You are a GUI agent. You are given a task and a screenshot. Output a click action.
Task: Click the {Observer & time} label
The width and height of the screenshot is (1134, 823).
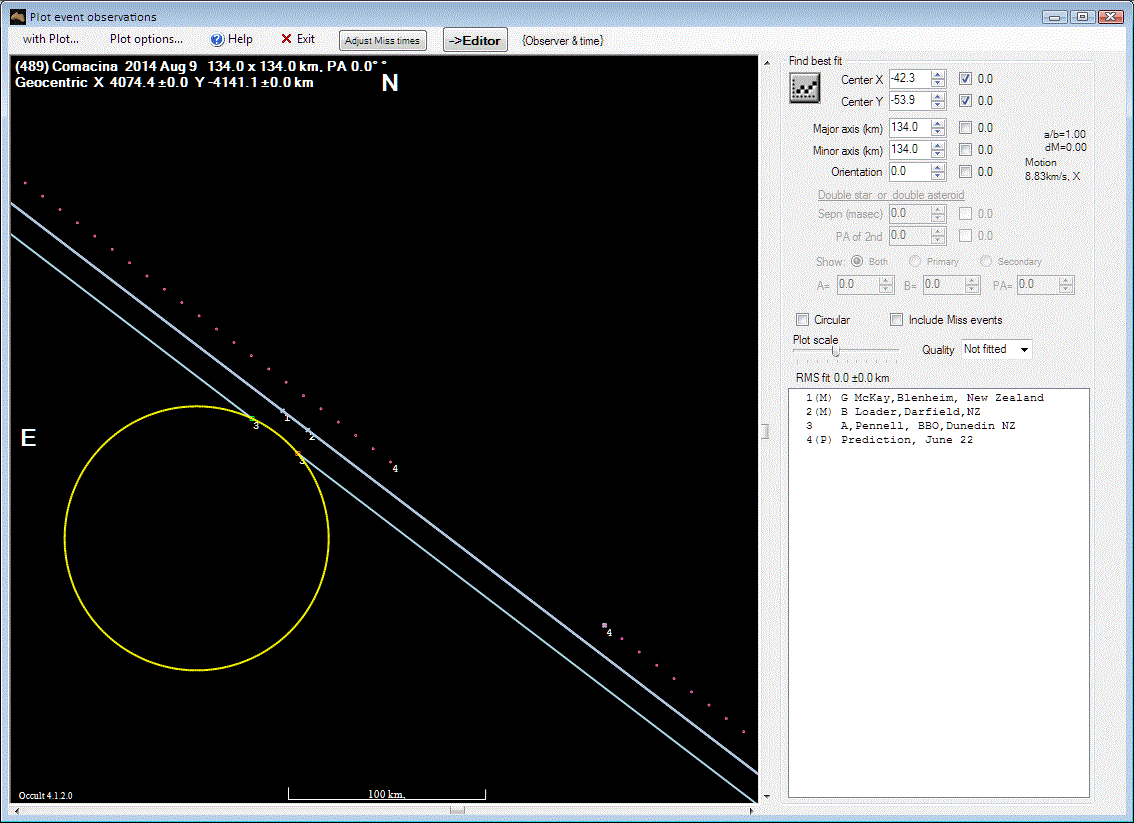[x=563, y=40]
